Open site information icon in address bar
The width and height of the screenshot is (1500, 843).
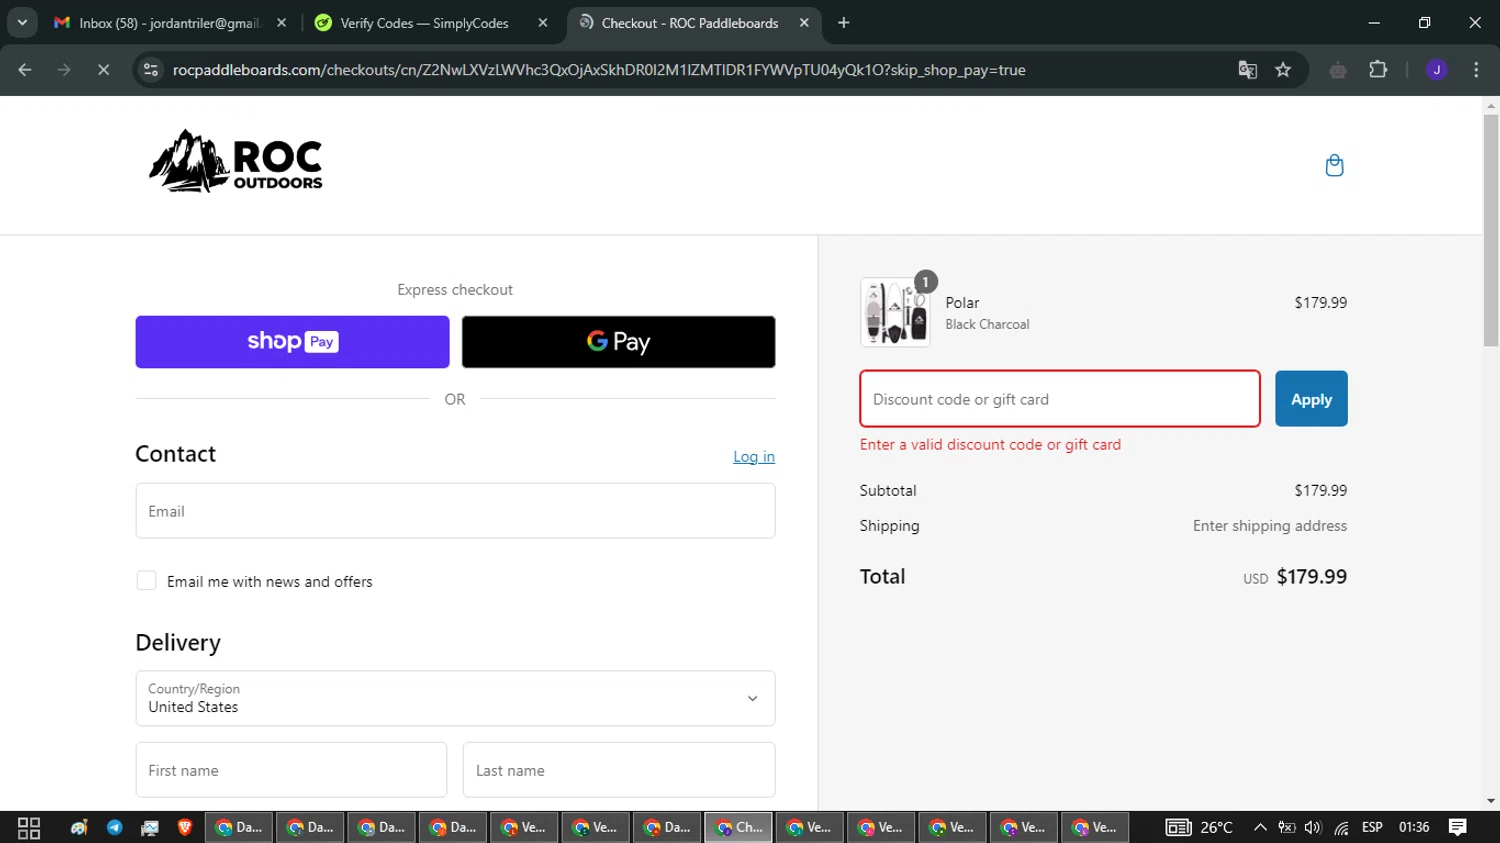tap(151, 70)
